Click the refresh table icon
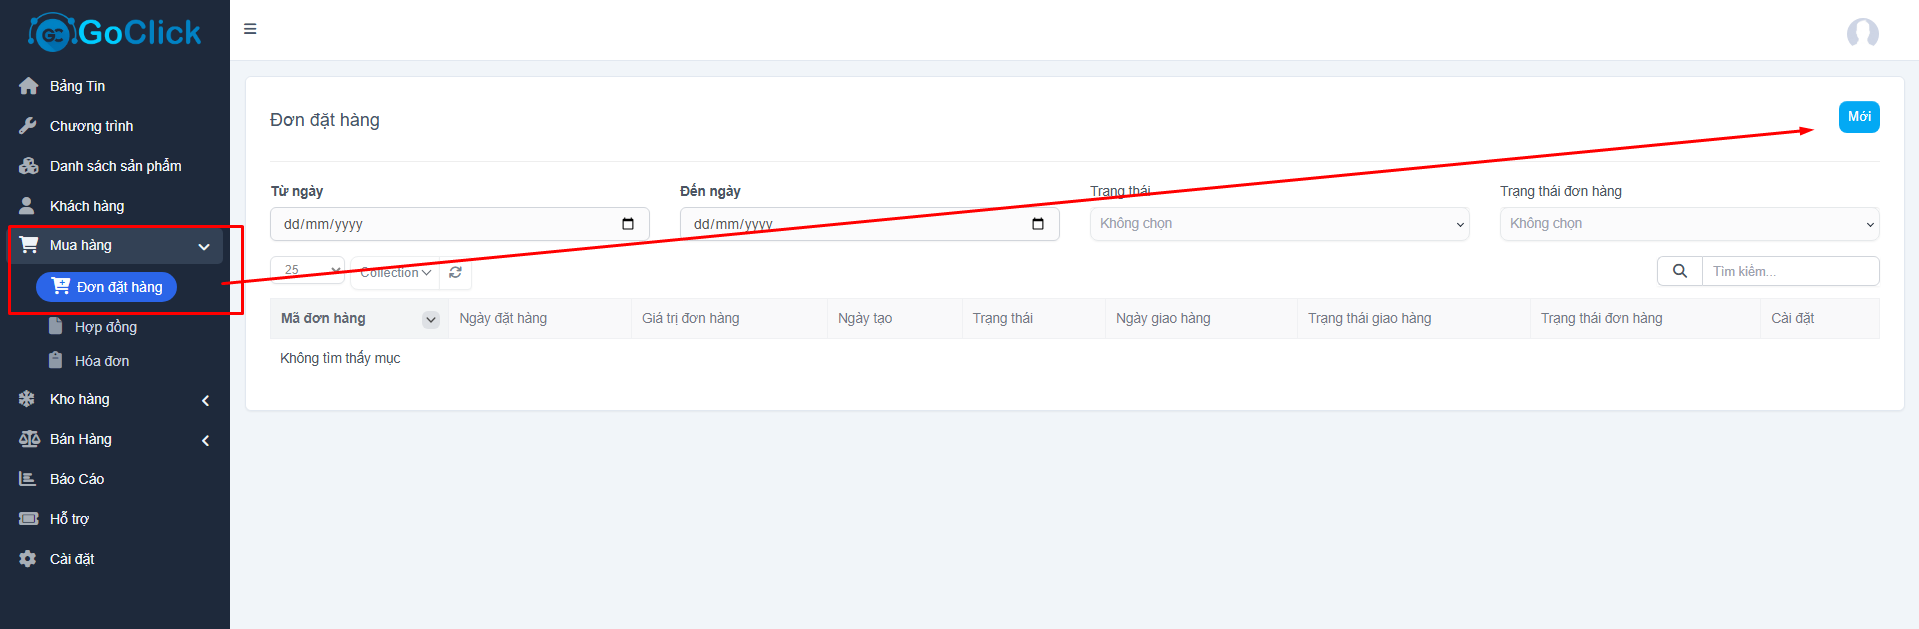Viewport: 1919px width, 629px height. (x=456, y=272)
